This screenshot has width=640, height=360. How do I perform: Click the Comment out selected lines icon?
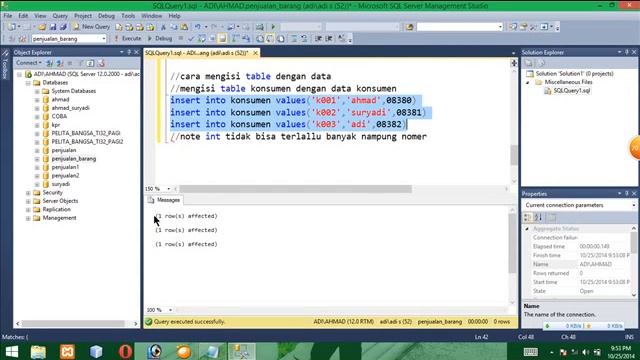pyautogui.click(x=294, y=39)
